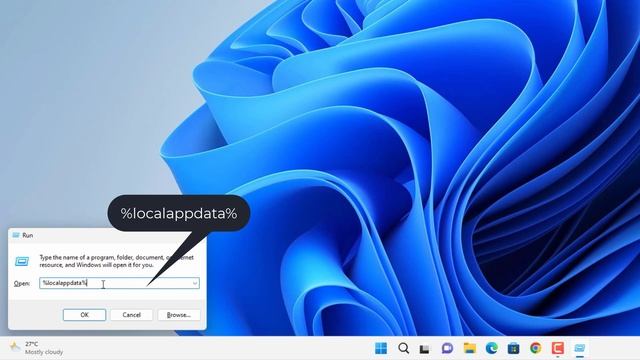Click the Run icon in the dialog title bar
The image size is (640, 360).
click(x=16, y=235)
